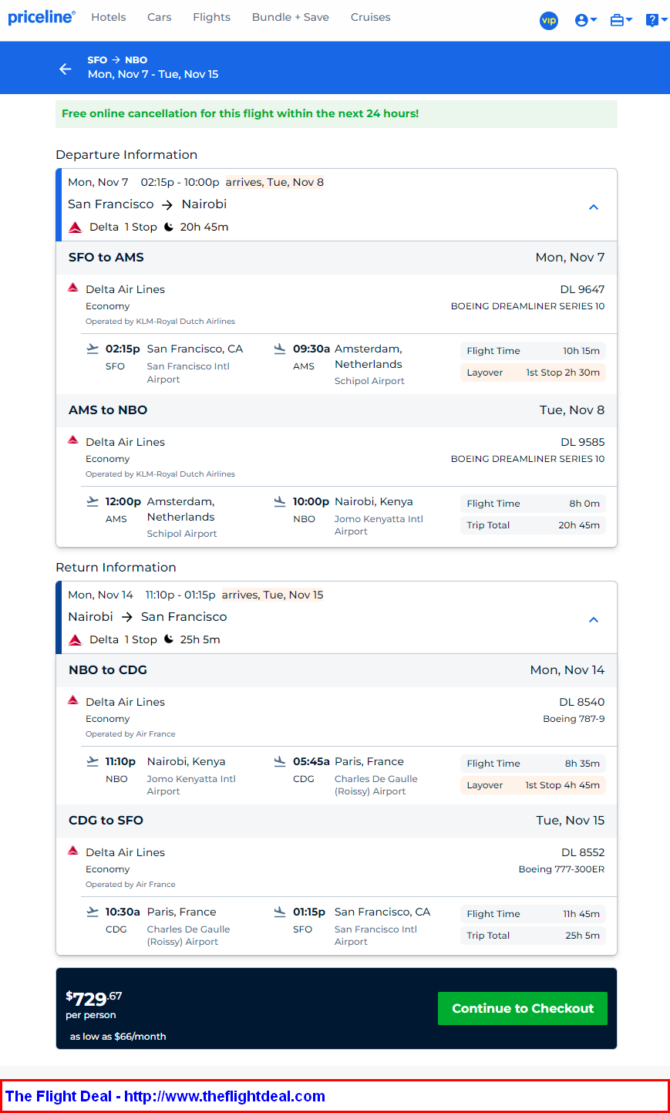This screenshot has height=1113, width=670.
Task: Open the VIP badge icon
Action: coord(549,21)
